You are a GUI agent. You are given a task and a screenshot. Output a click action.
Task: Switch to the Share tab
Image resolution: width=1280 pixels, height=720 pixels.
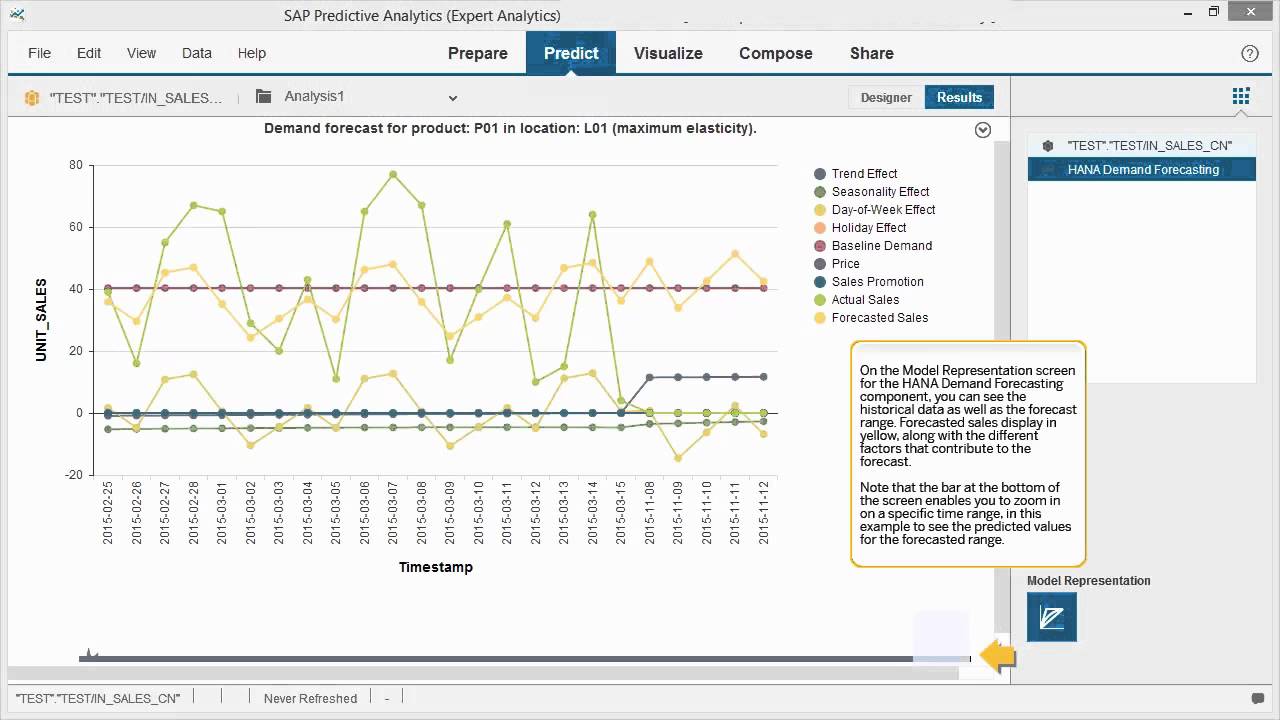pos(872,53)
